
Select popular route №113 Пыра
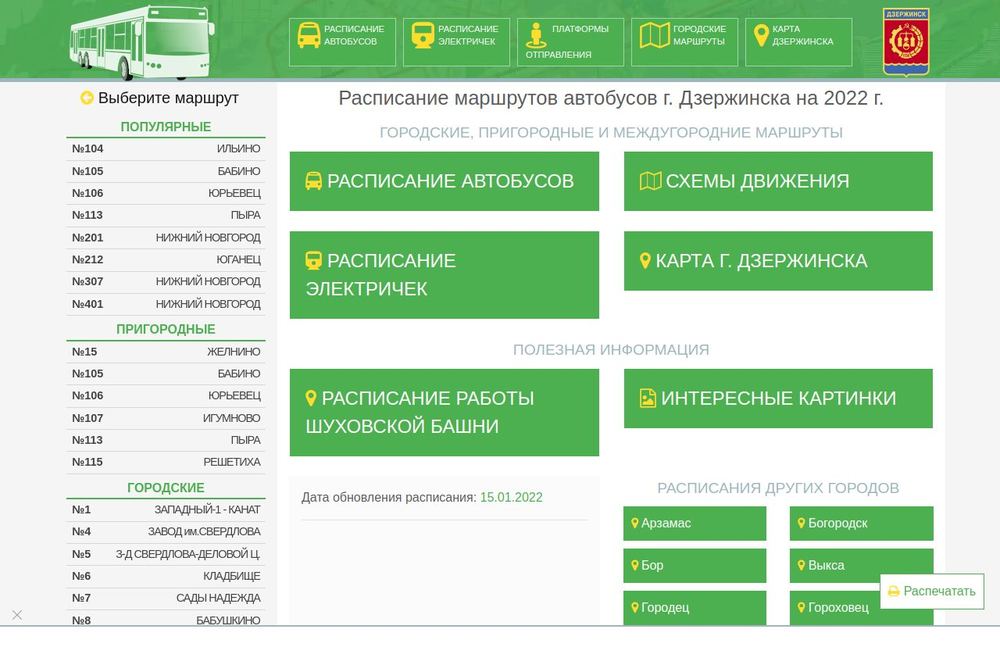click(x=166, y=215)
